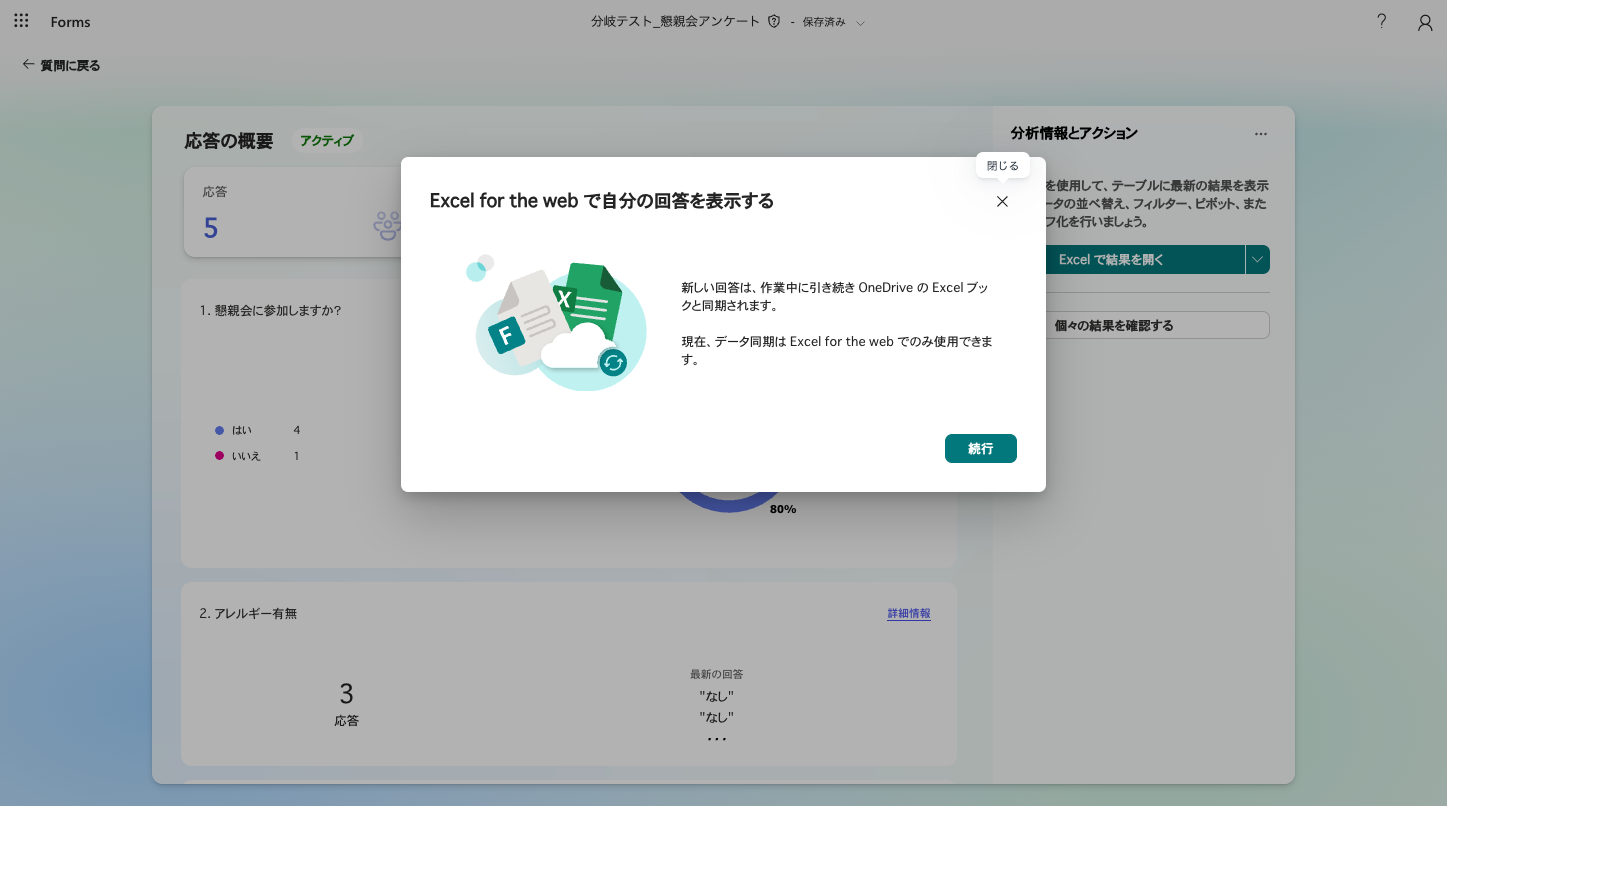Click the Forms app name
Screen dimensions: 1607x895
click(x=70, y=22)
